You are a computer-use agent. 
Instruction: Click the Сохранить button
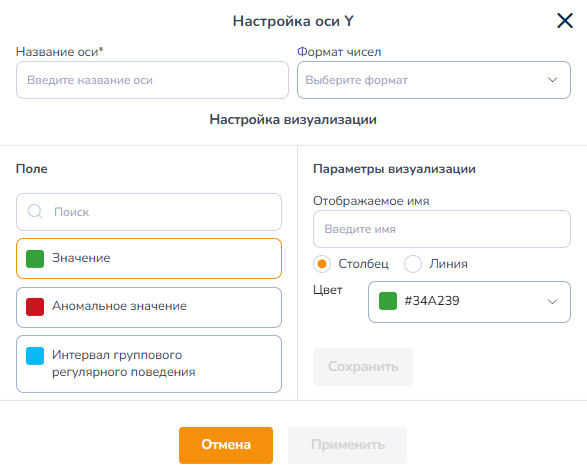pyautogui.click(x=363, y=367)
